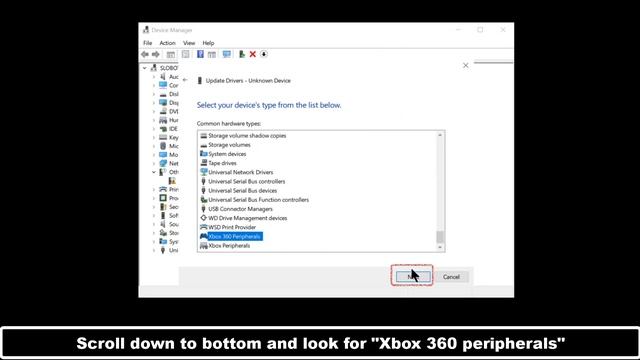Select the IDE tree item
Image resolution: width=640 pixels, height=360 pixels.
[173, 129]
